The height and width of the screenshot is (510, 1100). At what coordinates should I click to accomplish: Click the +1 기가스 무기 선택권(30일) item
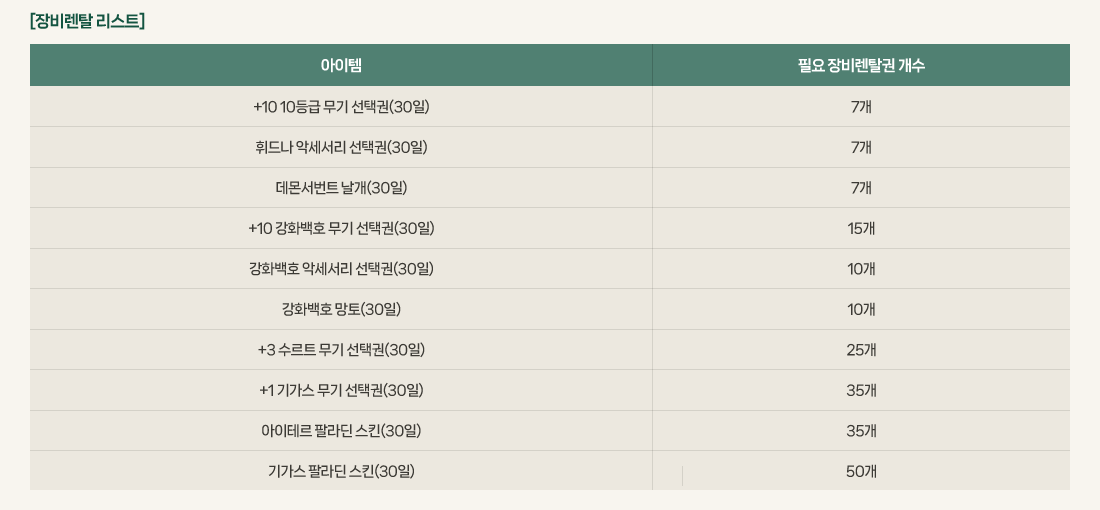pyautogui.click(x=341, y=390)
